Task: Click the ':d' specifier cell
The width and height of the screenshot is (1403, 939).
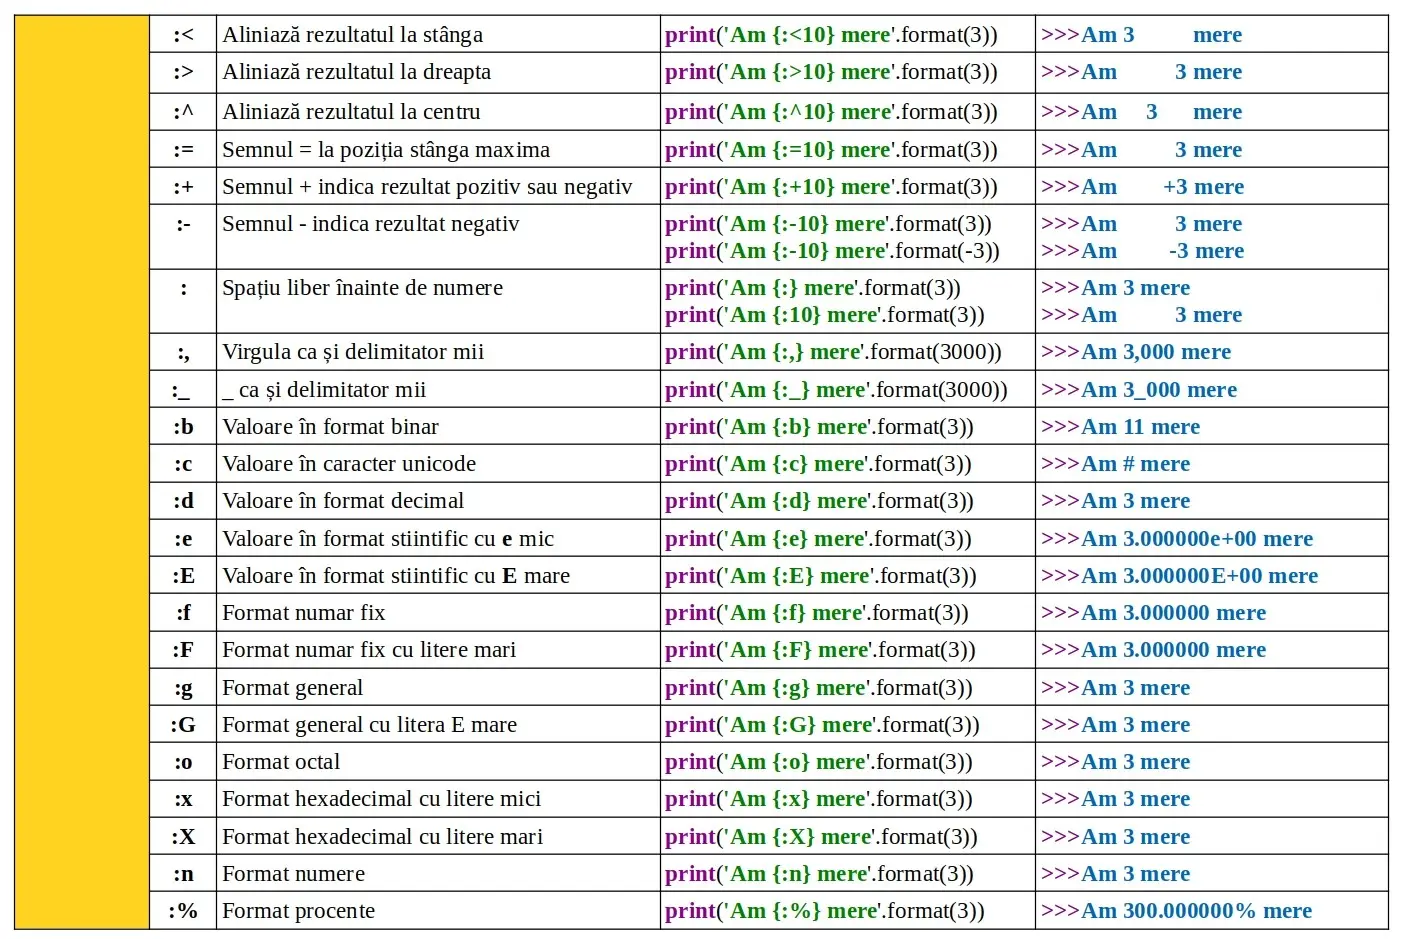Action: coord(183,501)
